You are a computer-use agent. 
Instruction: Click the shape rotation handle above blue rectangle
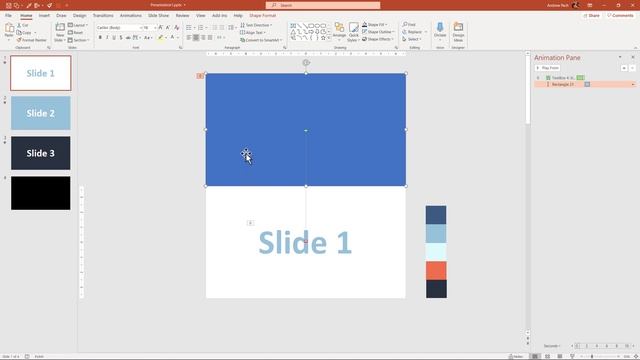point(306,62)
